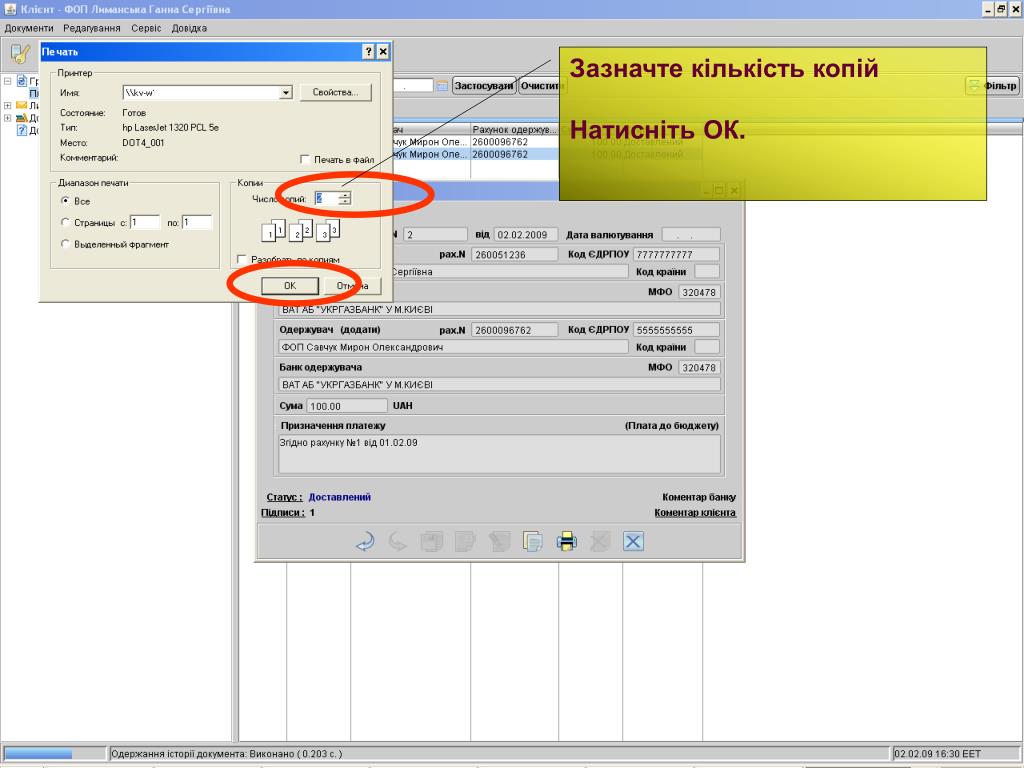Open the Коментар клієнта link
This screenshot has height=768, width=1024.
click(x=695, y=513)
